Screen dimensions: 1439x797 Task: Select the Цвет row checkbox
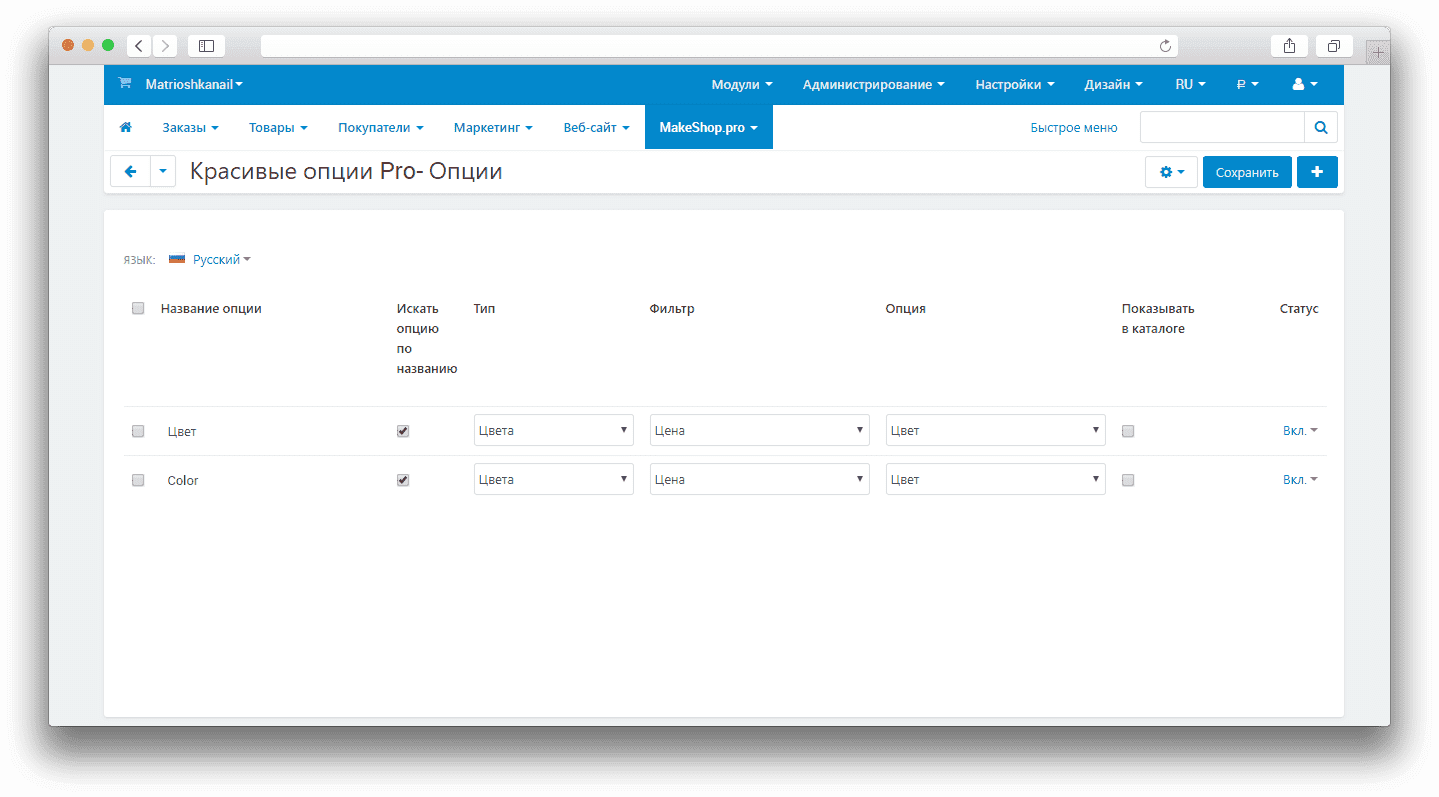click(x=138, y=431)
